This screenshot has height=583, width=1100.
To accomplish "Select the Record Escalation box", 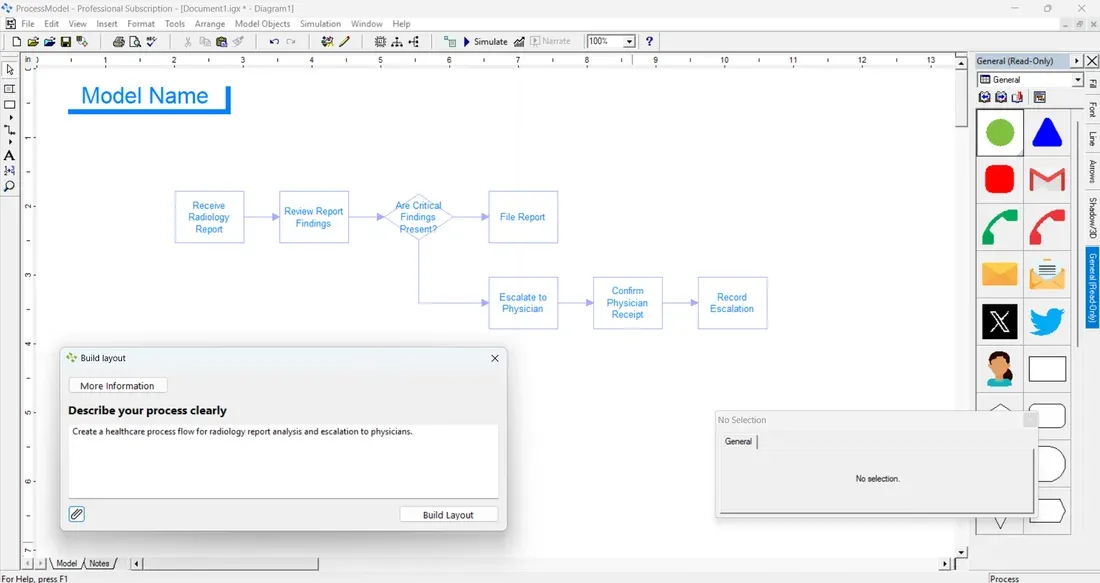I will 732,303.
